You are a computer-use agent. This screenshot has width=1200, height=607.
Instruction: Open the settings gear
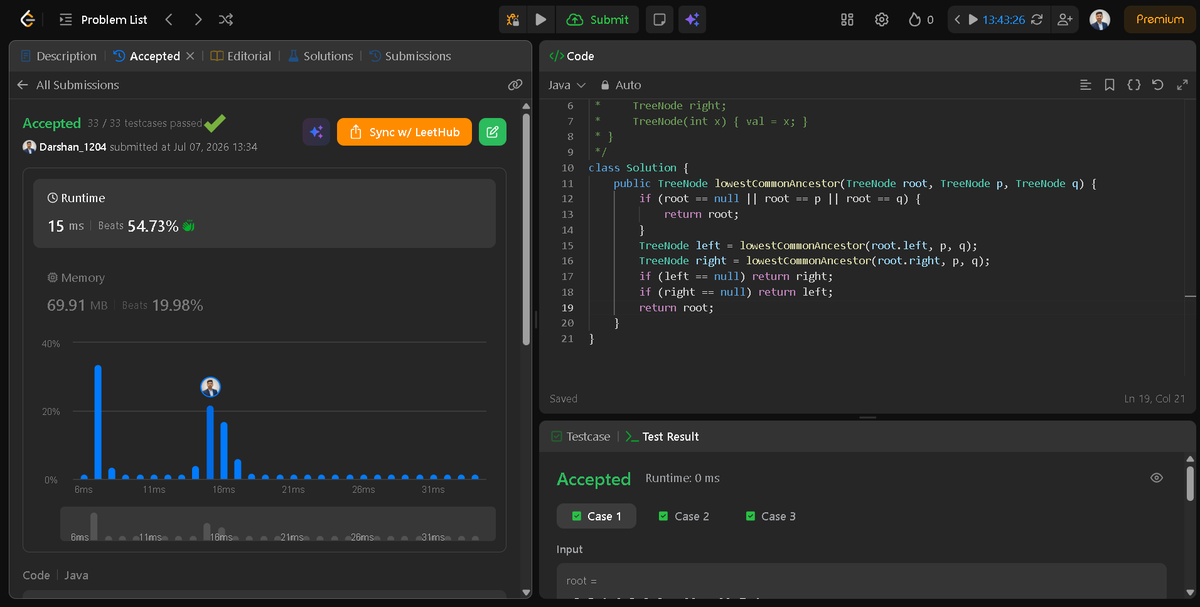[x=881, y=19]
